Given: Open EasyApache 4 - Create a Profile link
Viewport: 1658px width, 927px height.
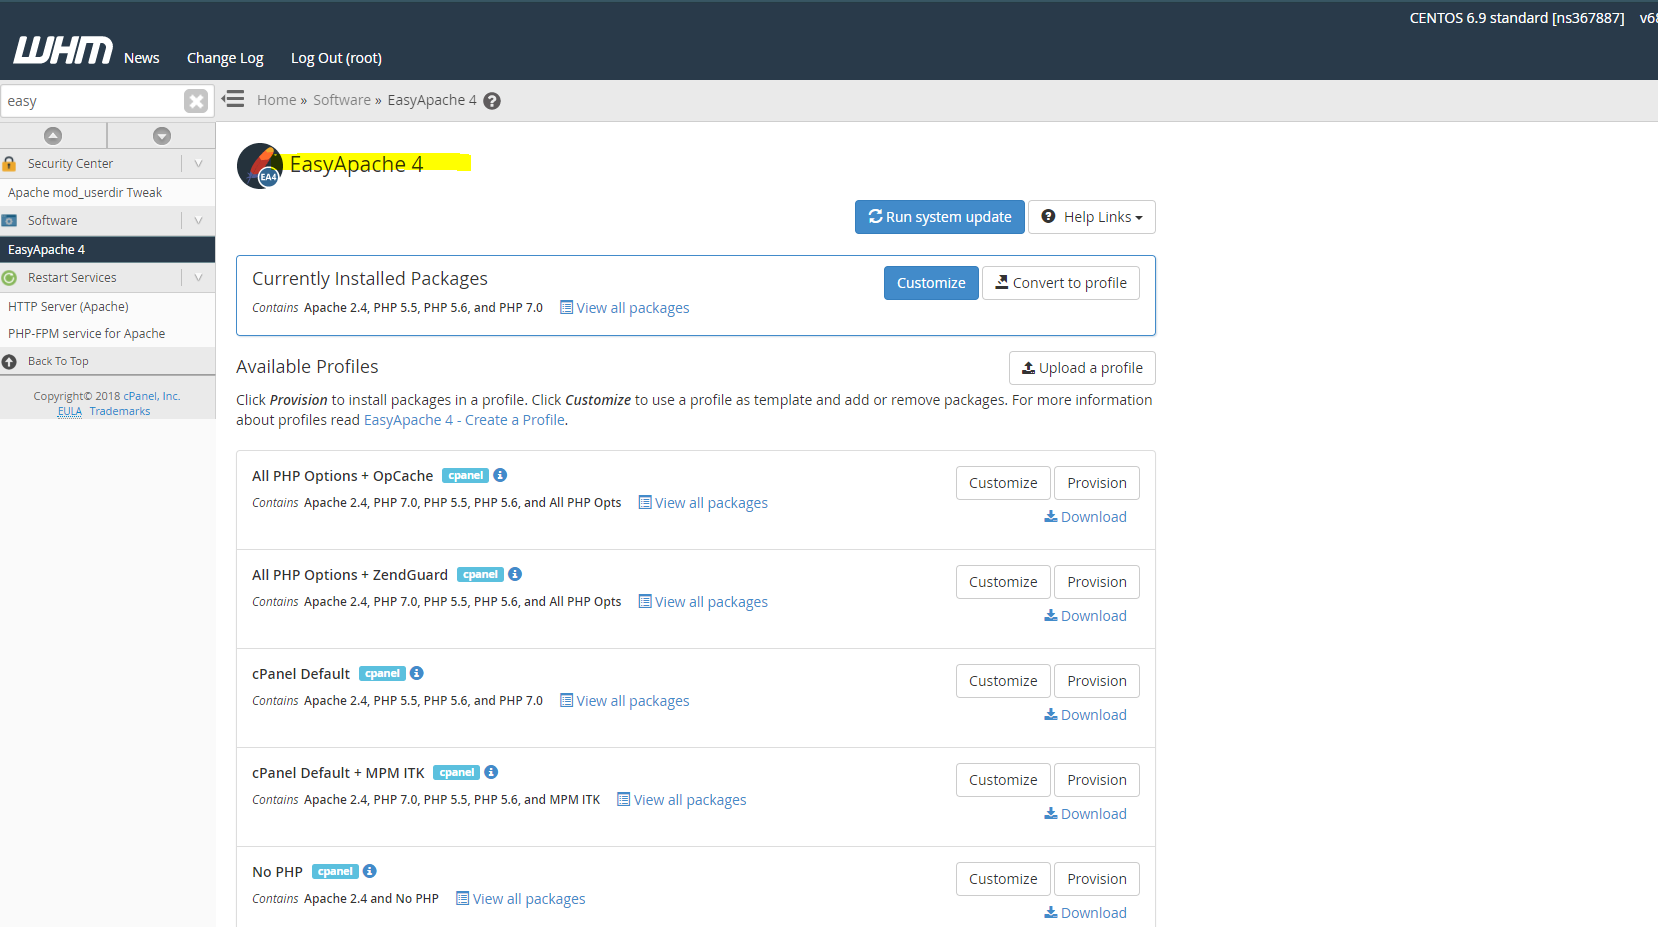Looking at the screenshot, I should coord(465,420).
